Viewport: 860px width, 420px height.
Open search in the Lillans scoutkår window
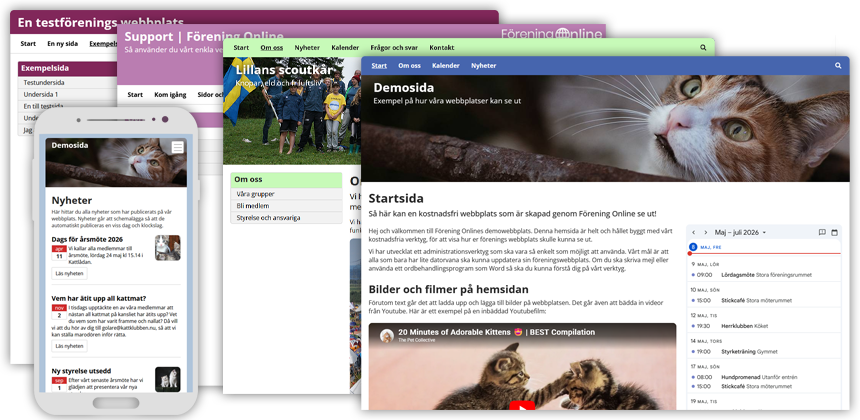point(703,48)
